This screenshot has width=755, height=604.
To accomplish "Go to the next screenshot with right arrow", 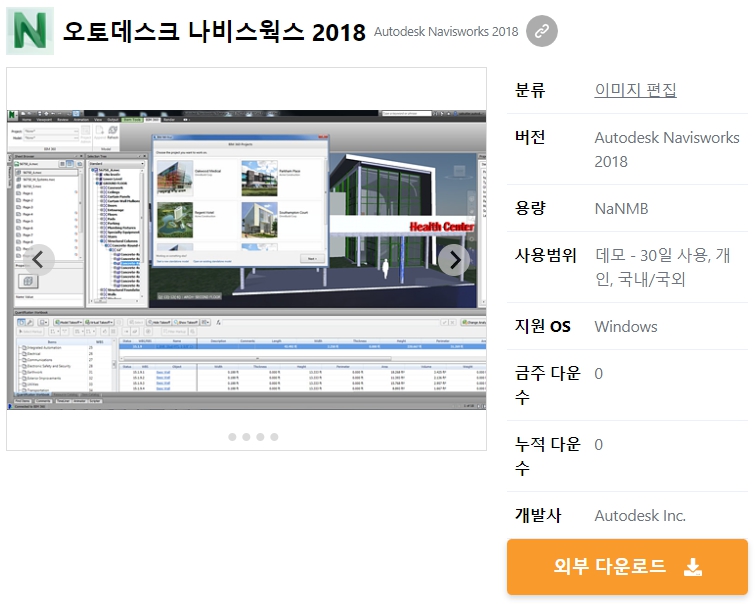I will pos(454,260).
